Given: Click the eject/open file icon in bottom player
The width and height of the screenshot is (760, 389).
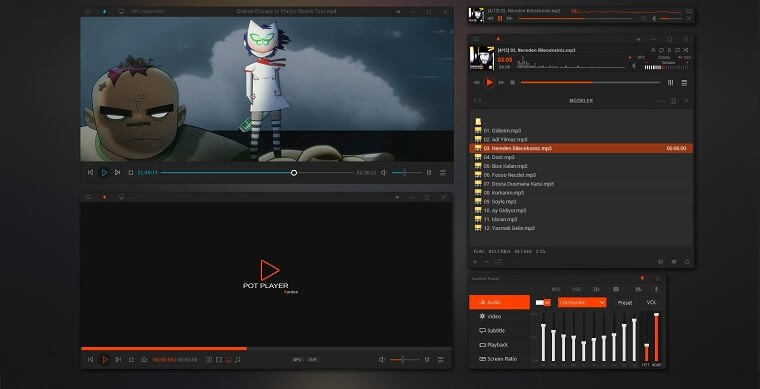Looking at the screenshot, I should coord(144,360).
